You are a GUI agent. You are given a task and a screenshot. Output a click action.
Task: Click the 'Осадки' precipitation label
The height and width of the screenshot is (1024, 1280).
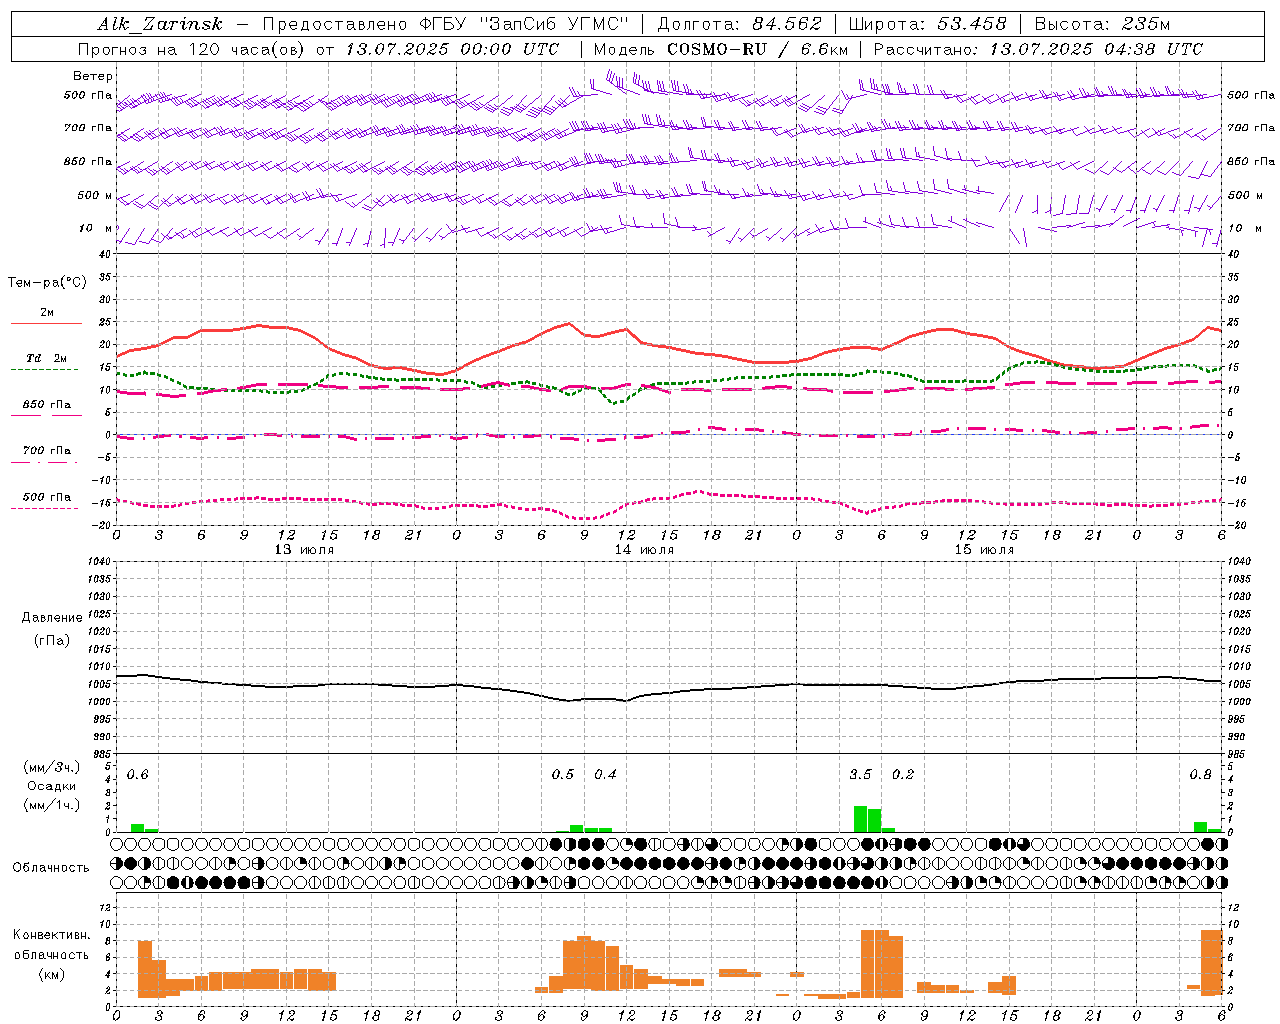click(x=51, y=786)
